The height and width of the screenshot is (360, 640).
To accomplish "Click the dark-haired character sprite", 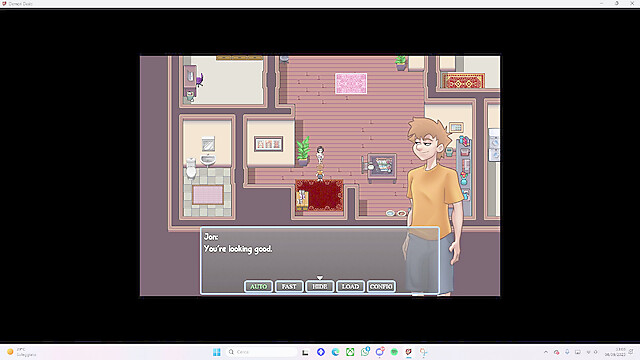I will point(320,154).
